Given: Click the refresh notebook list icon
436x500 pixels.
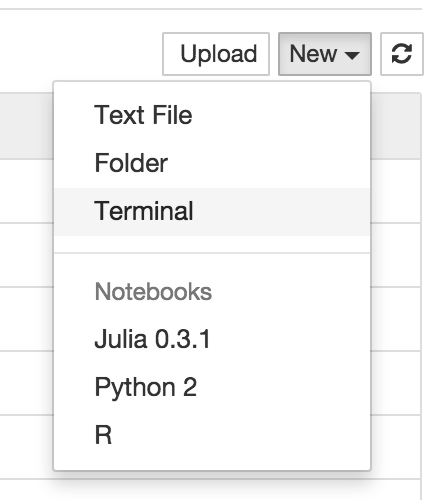Looking at the screenshot, I should pos(402,54).
